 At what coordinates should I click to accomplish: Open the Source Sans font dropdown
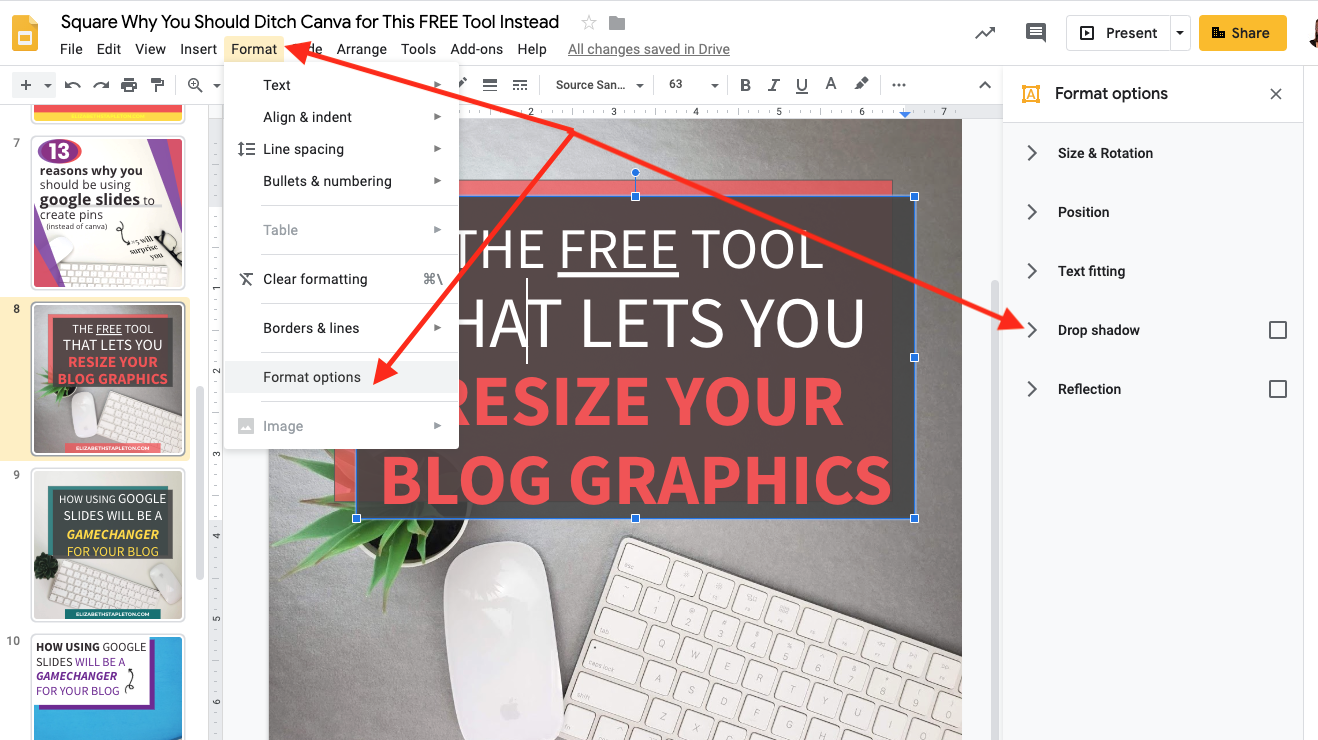point(599,85)
